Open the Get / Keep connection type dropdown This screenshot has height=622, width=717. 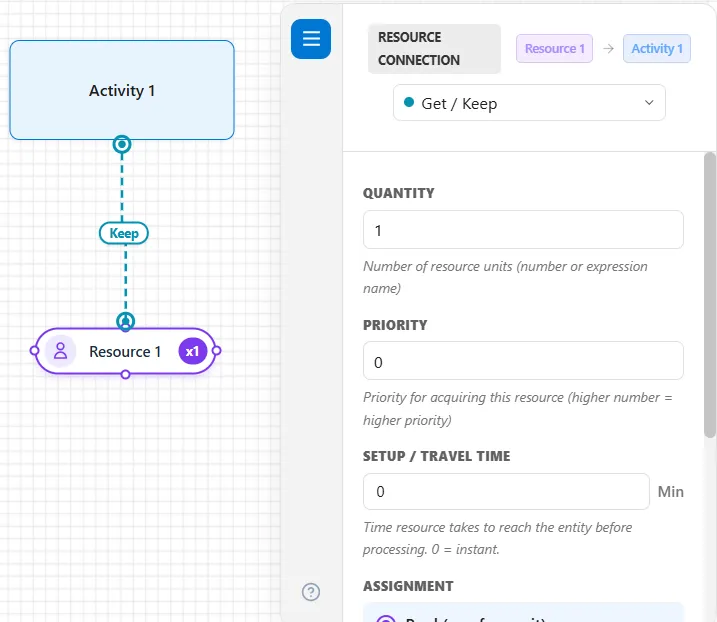pyautogui.click(x=529, y=103)
